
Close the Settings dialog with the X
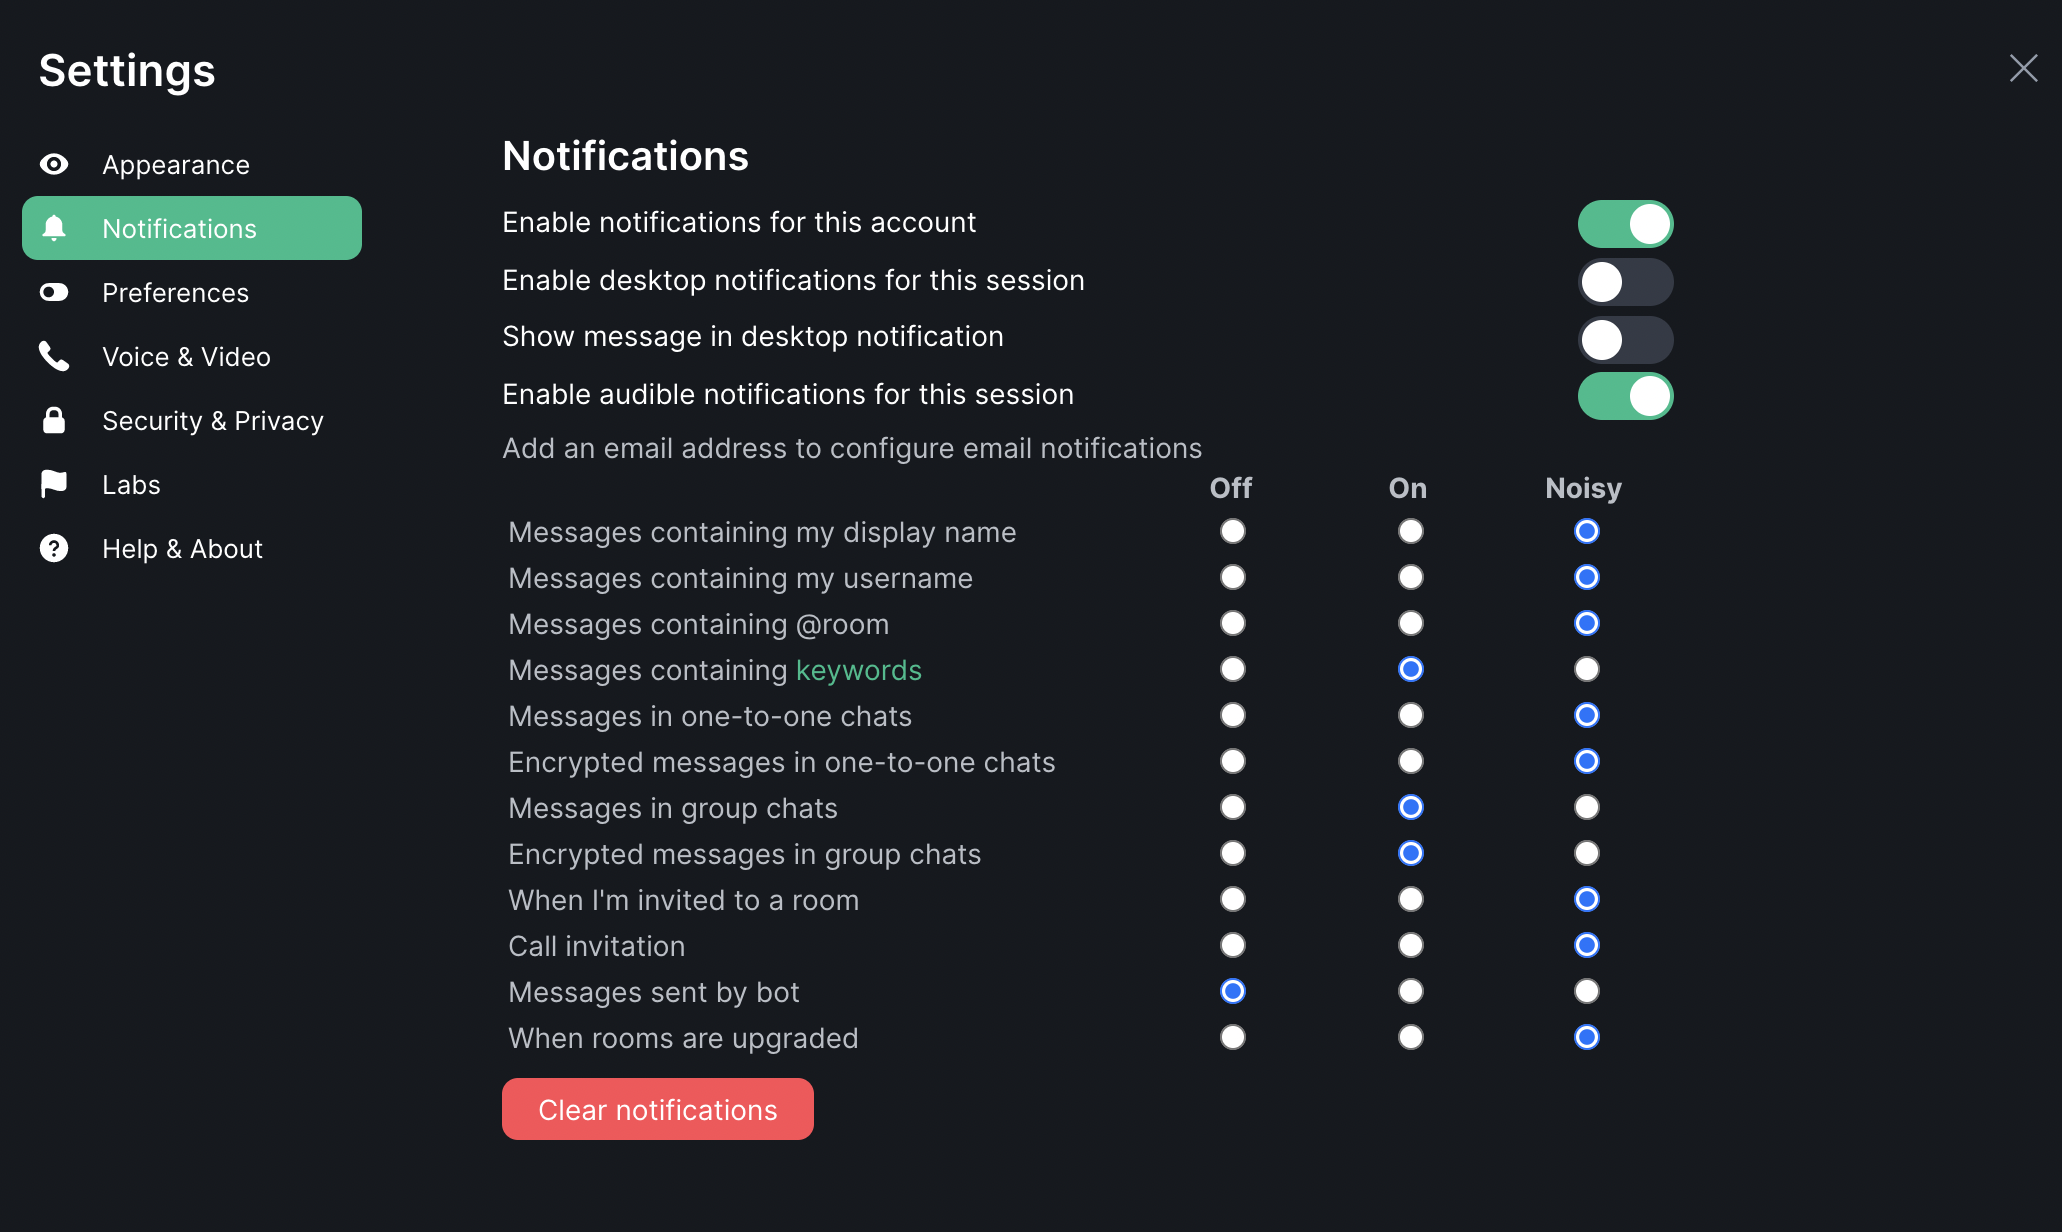point(2023,68)
